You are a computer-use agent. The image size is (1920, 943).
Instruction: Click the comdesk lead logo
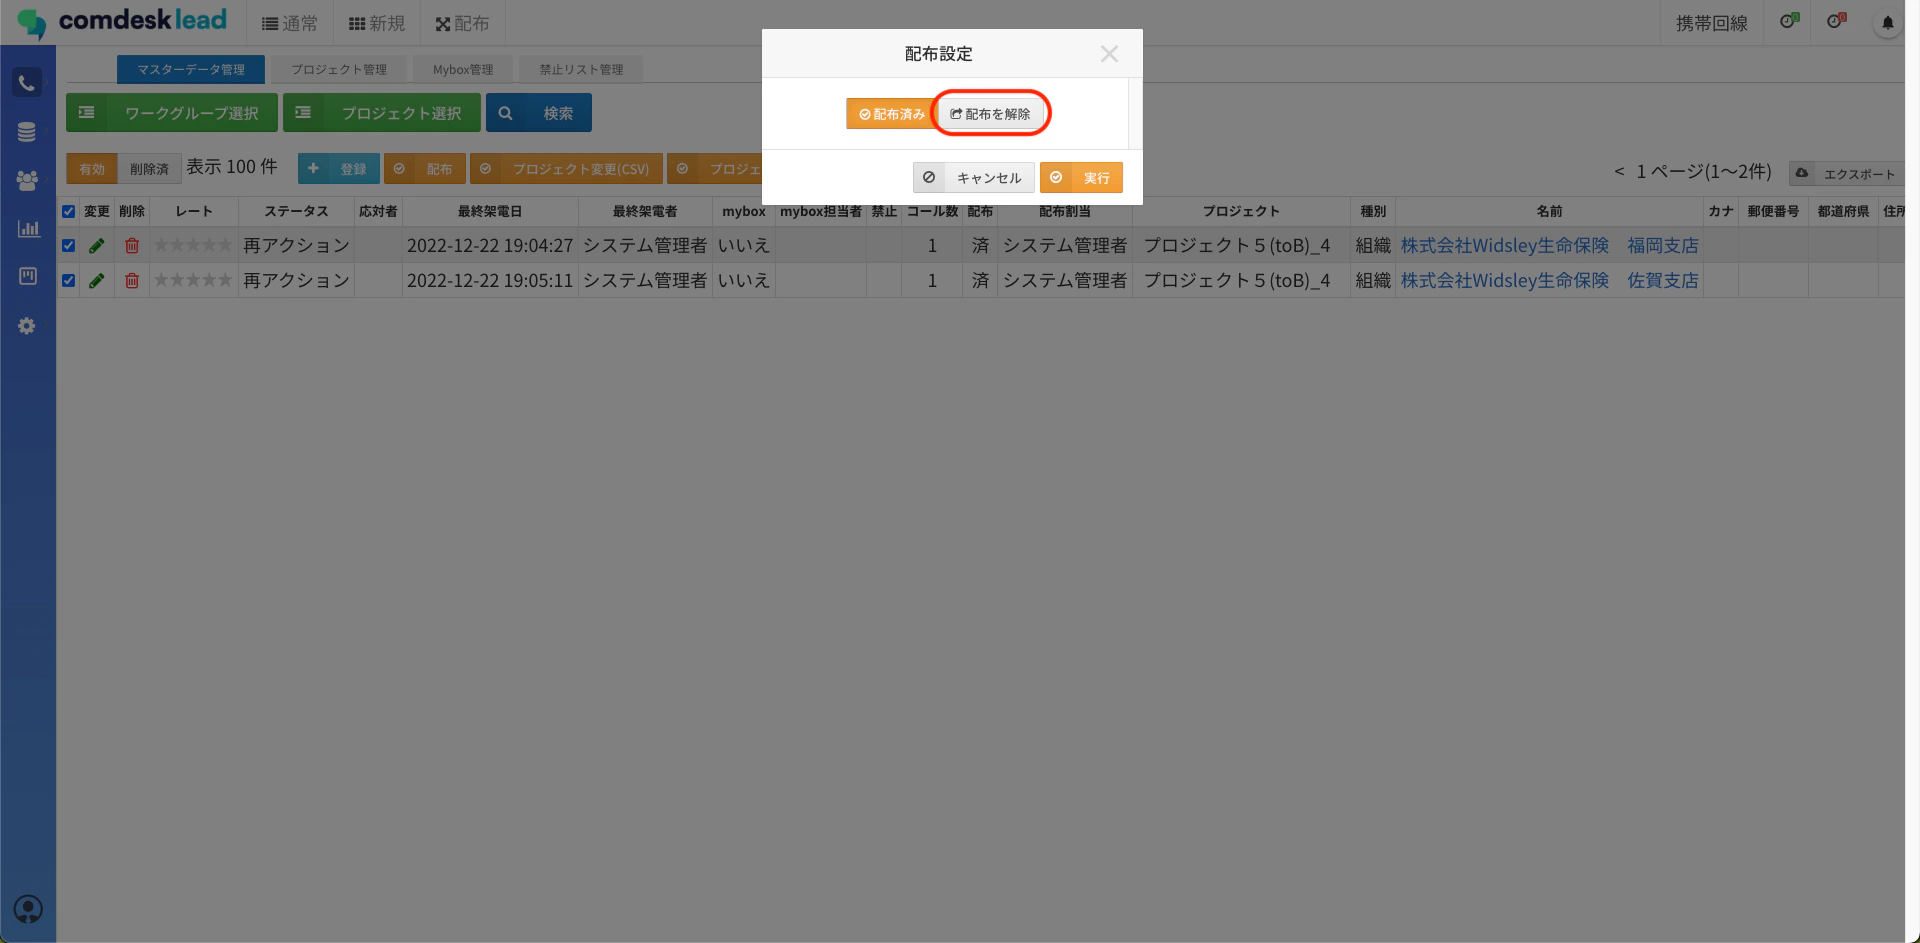122,22
